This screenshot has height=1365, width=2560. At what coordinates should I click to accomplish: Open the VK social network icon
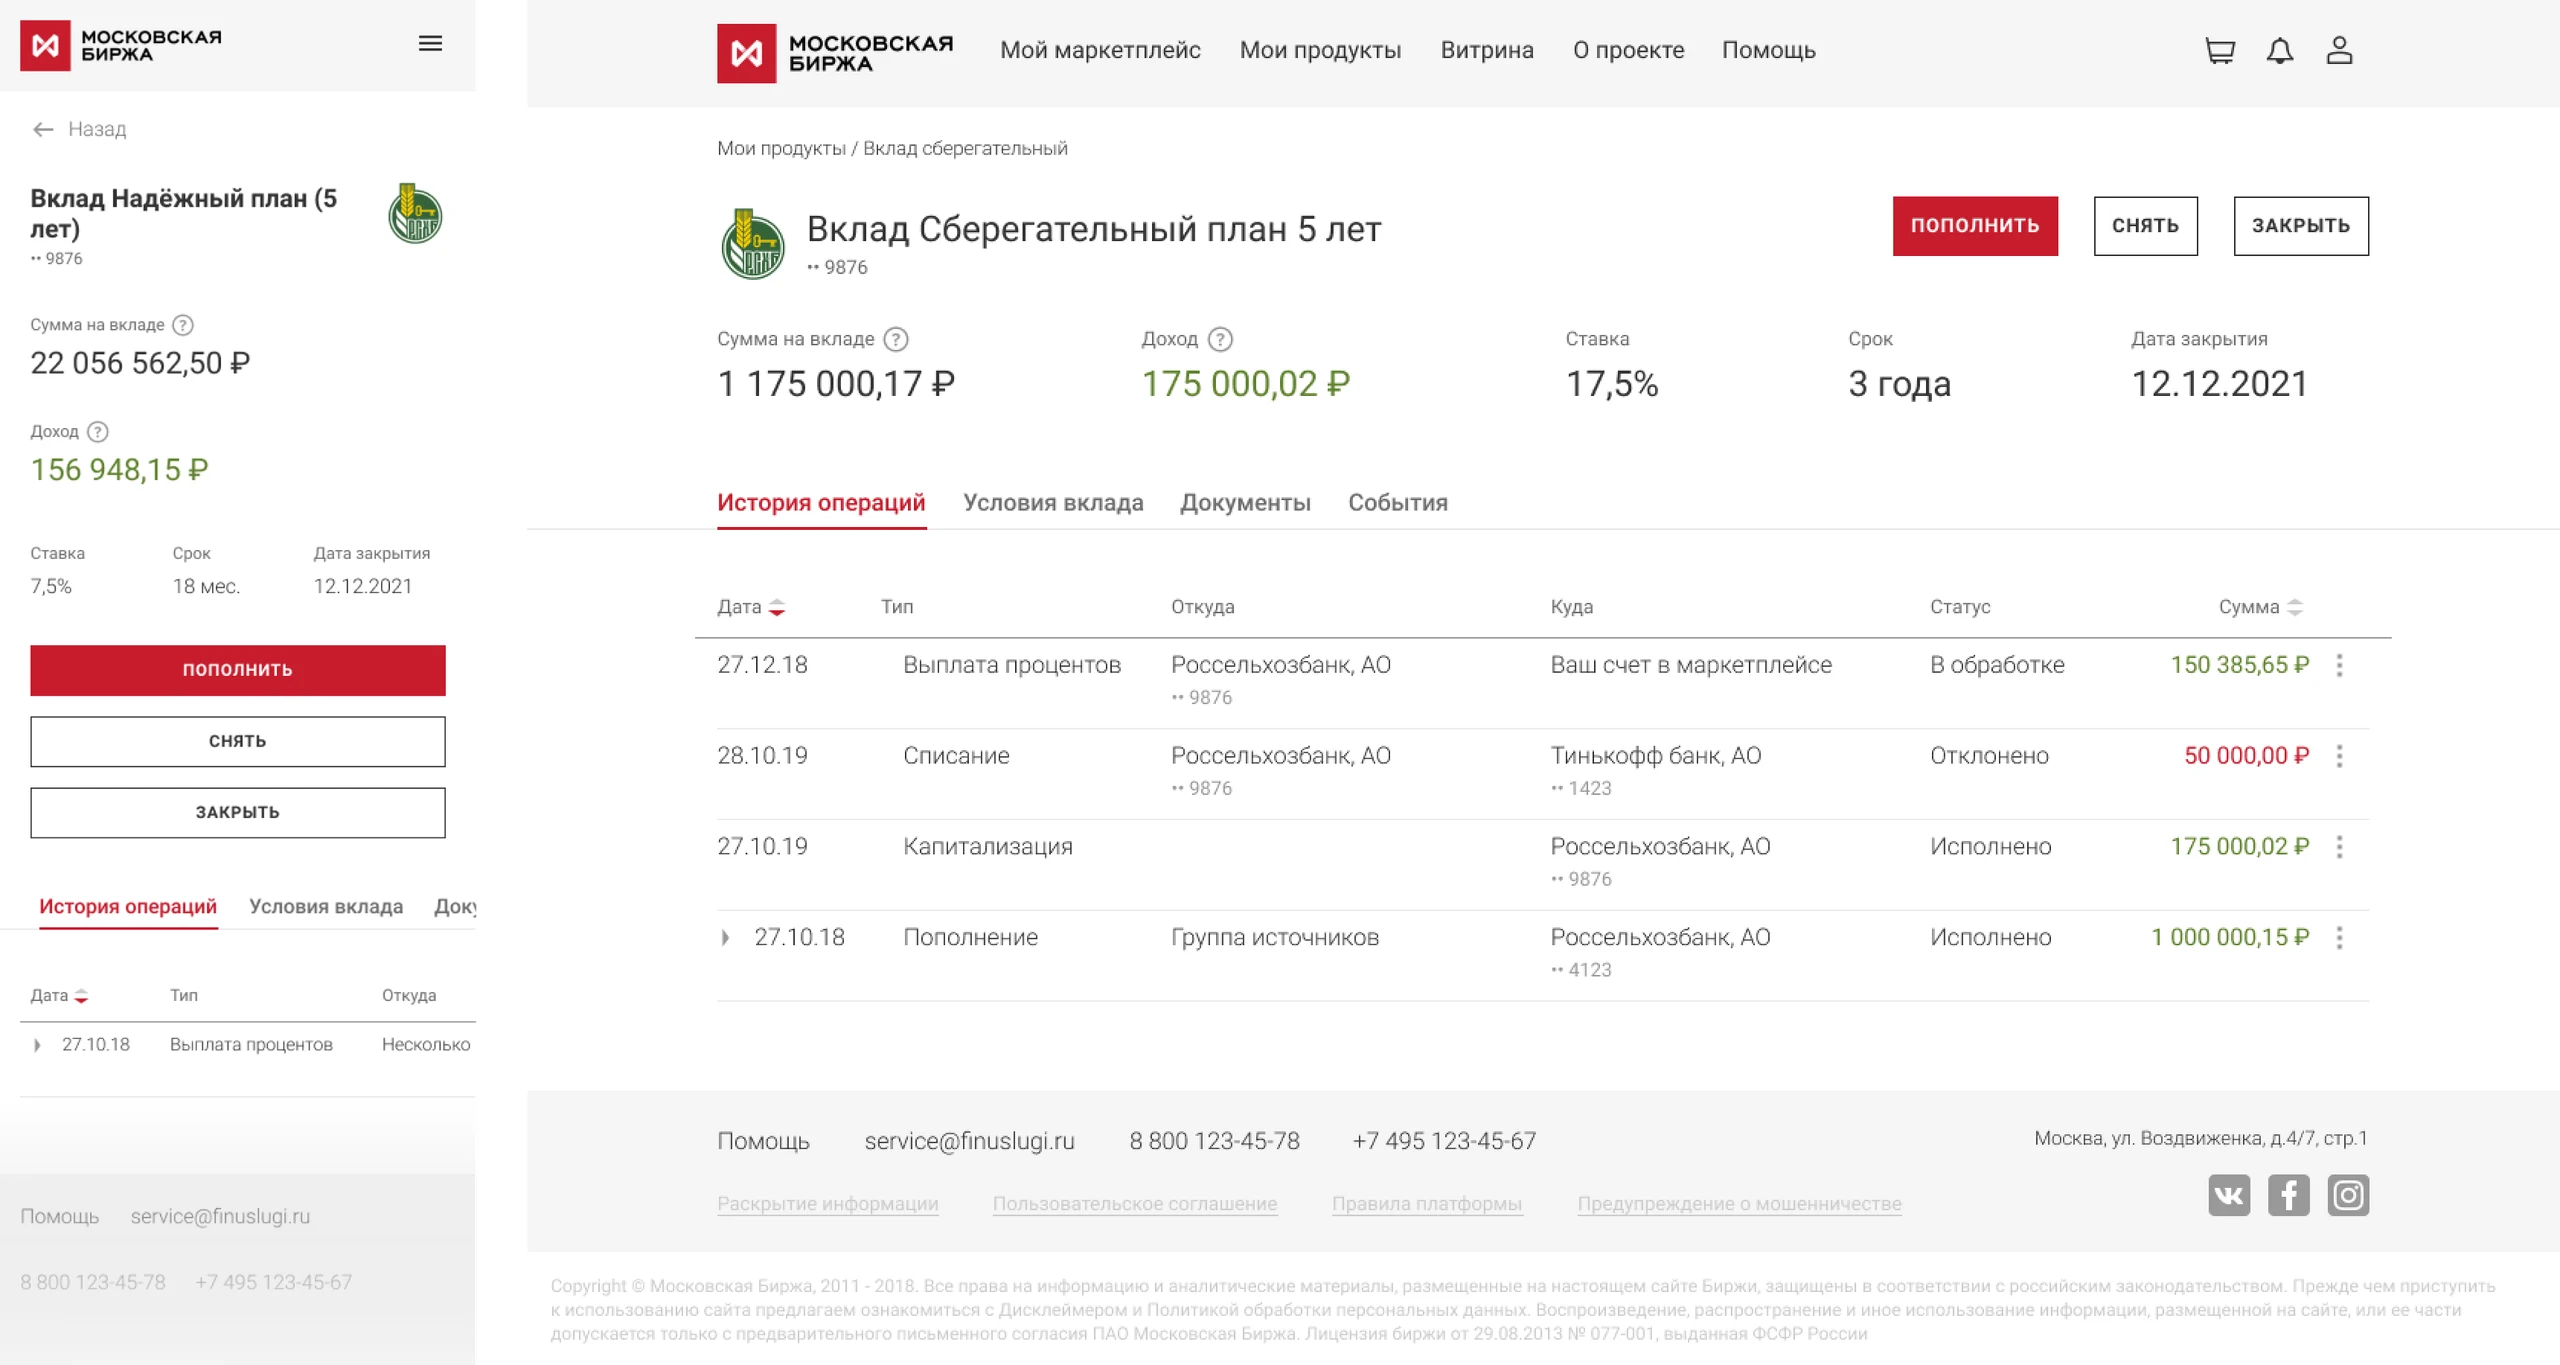pyautogui.click(x=2229, y=1195)
